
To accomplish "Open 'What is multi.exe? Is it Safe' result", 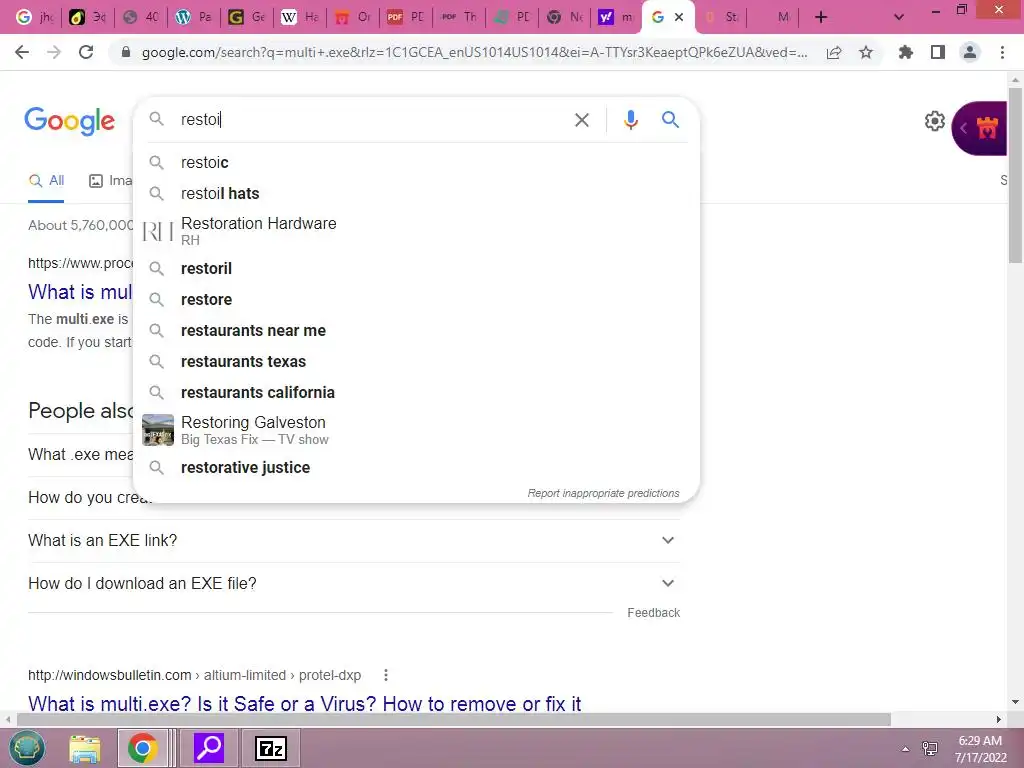I will pos(304,704).
